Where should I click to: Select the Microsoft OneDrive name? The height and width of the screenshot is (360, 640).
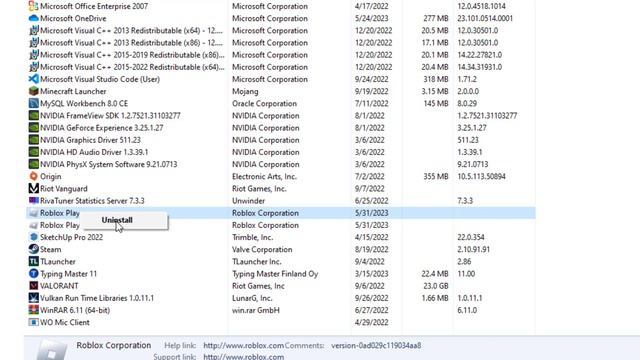coord(73,18)
